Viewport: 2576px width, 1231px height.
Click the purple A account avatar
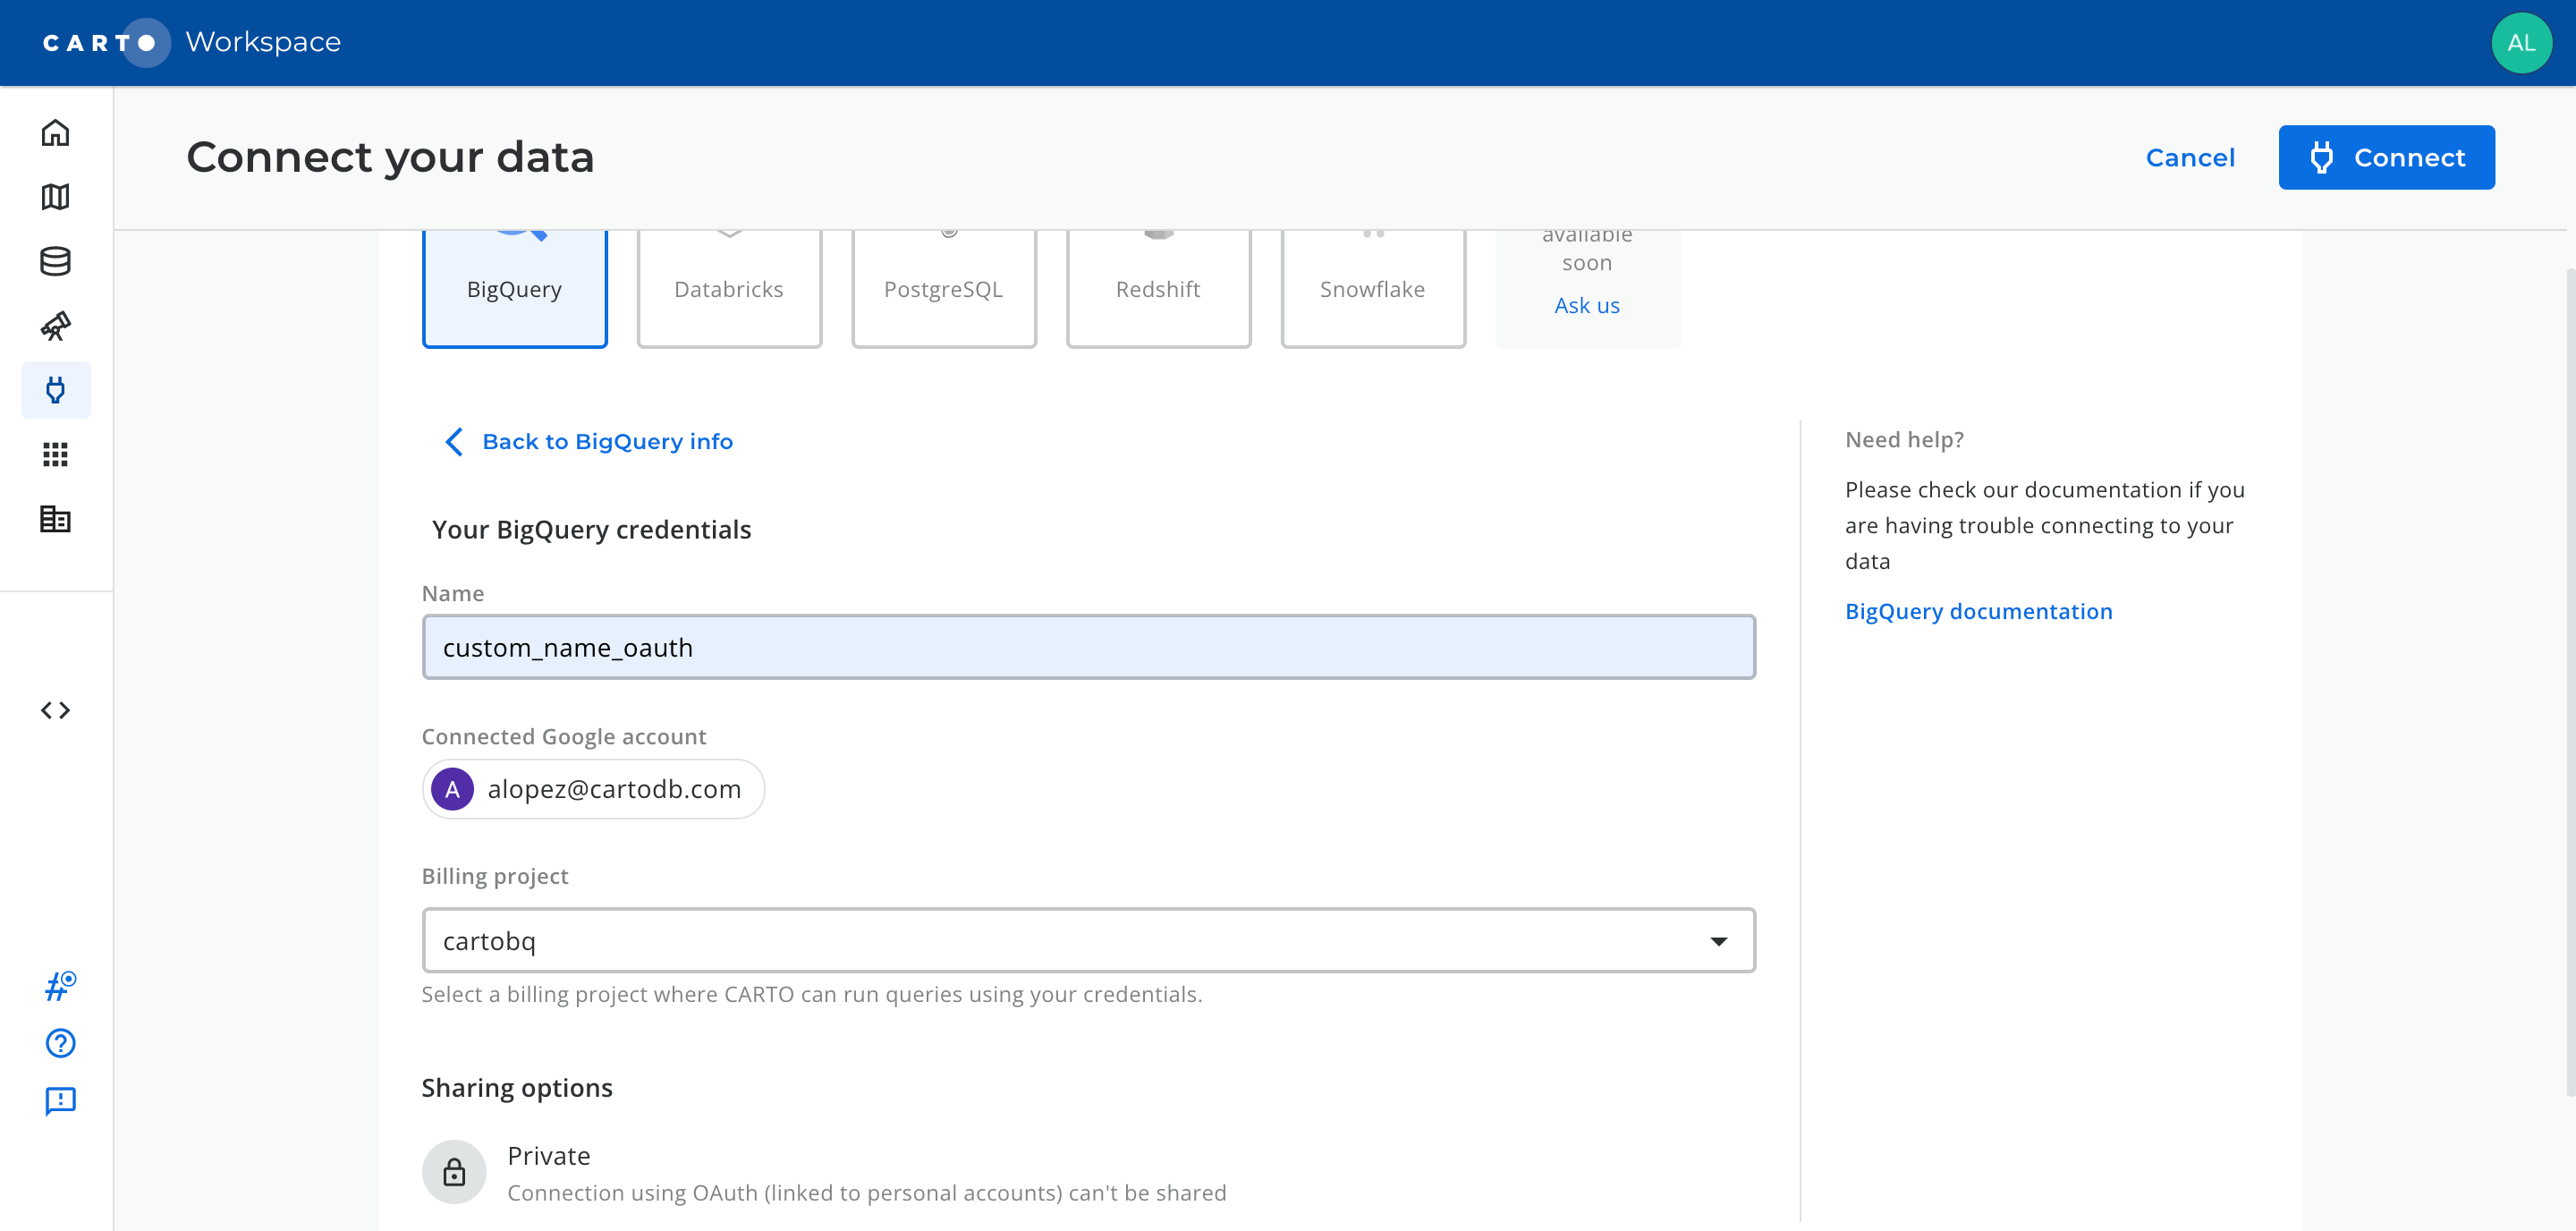(x=452, y=789)
